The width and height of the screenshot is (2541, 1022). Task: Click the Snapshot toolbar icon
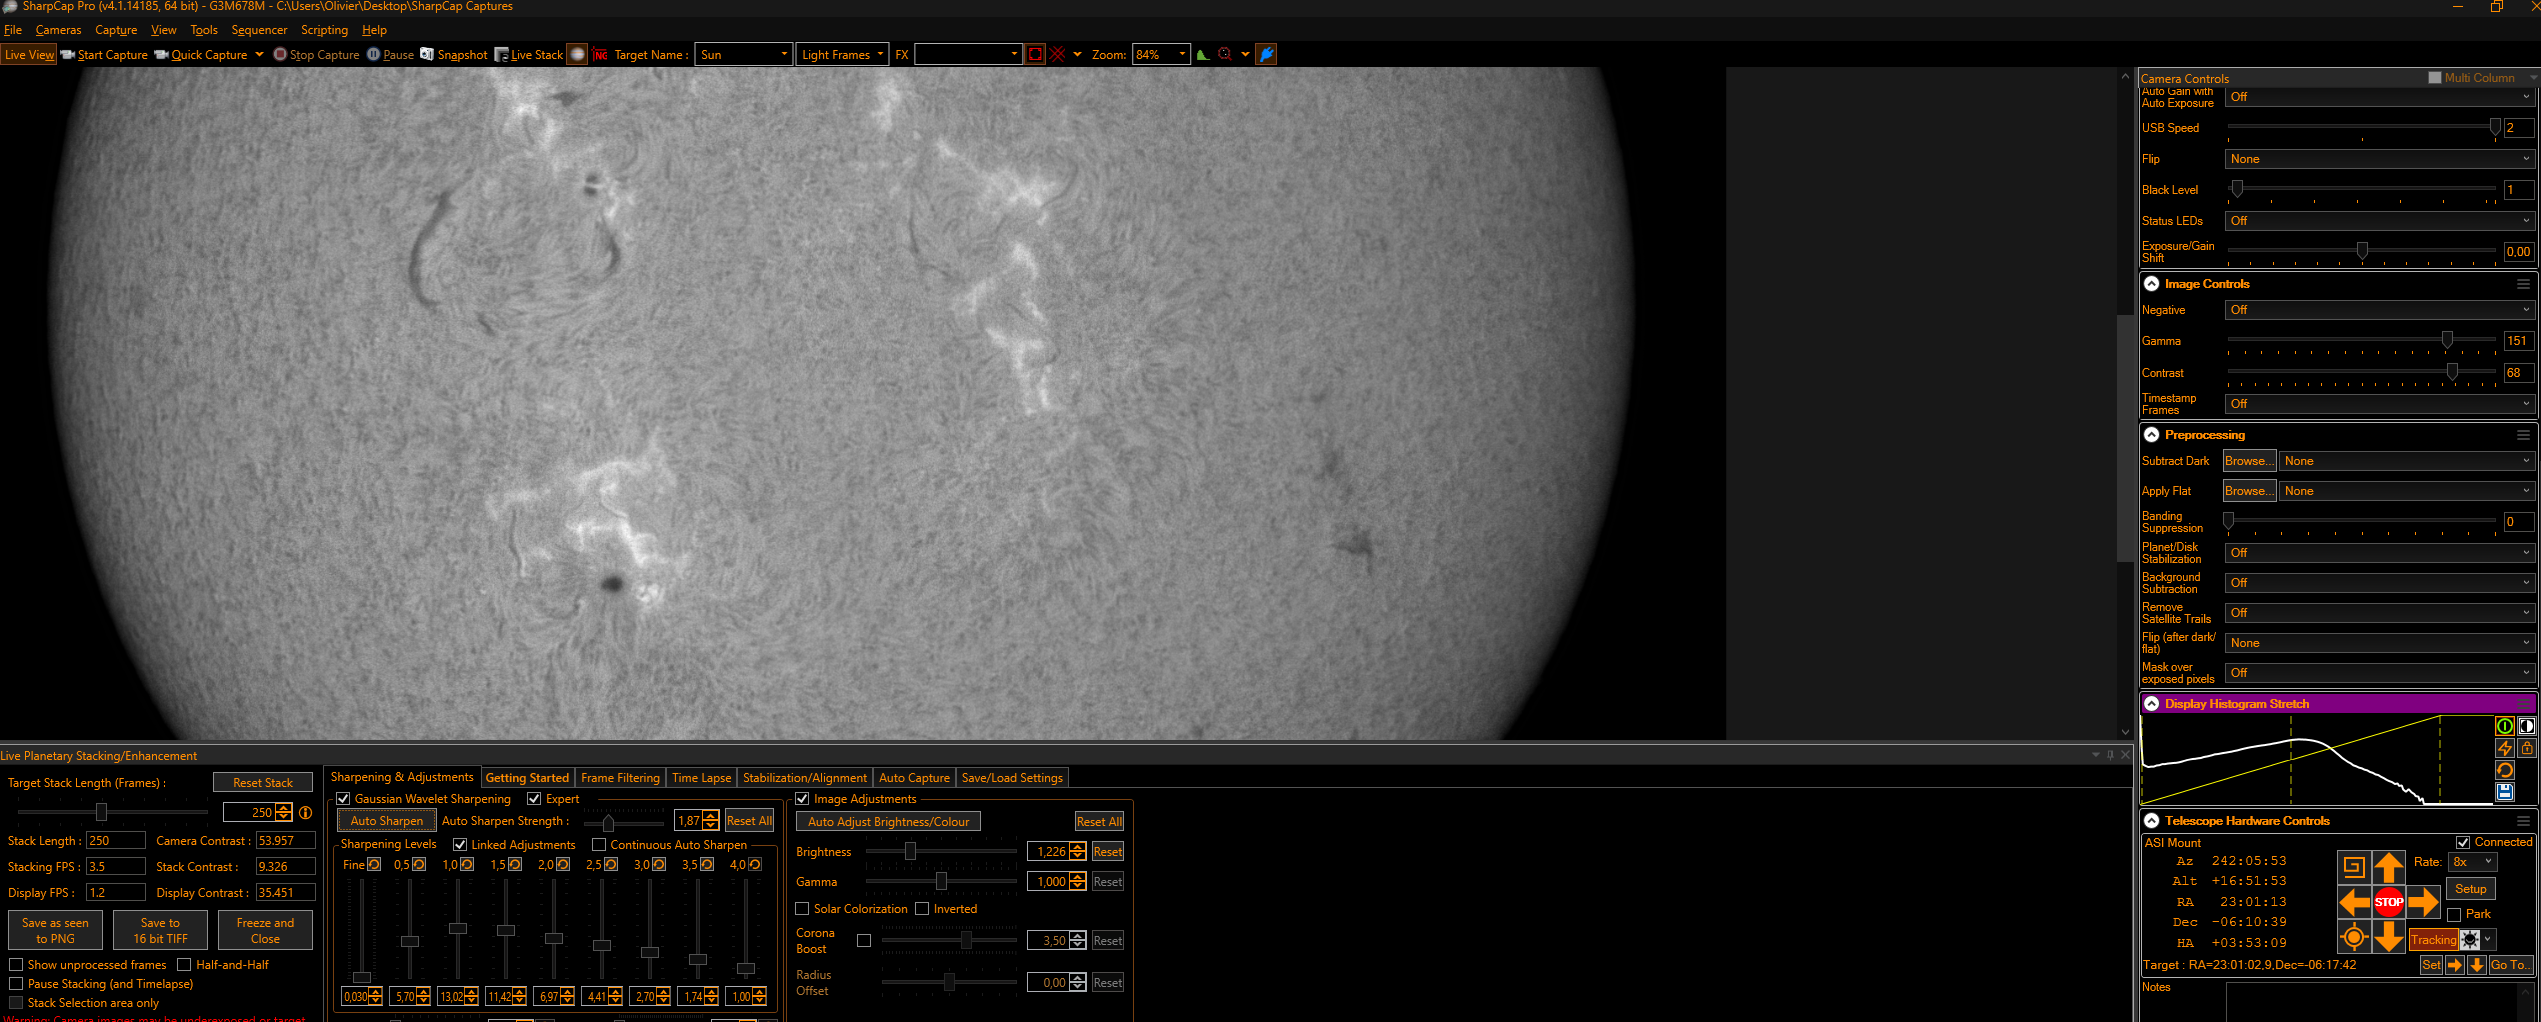[427, 55]
